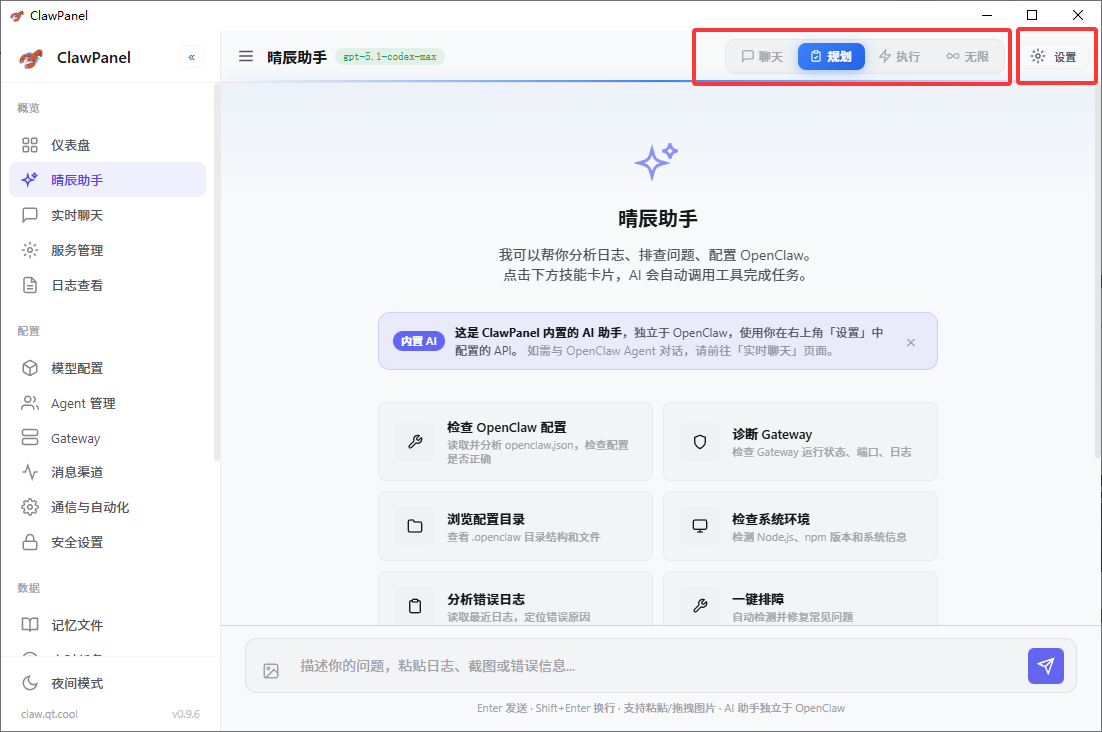
Task: Open the hamburger menu beside 晴辰助手
Action: coord(245,56)
